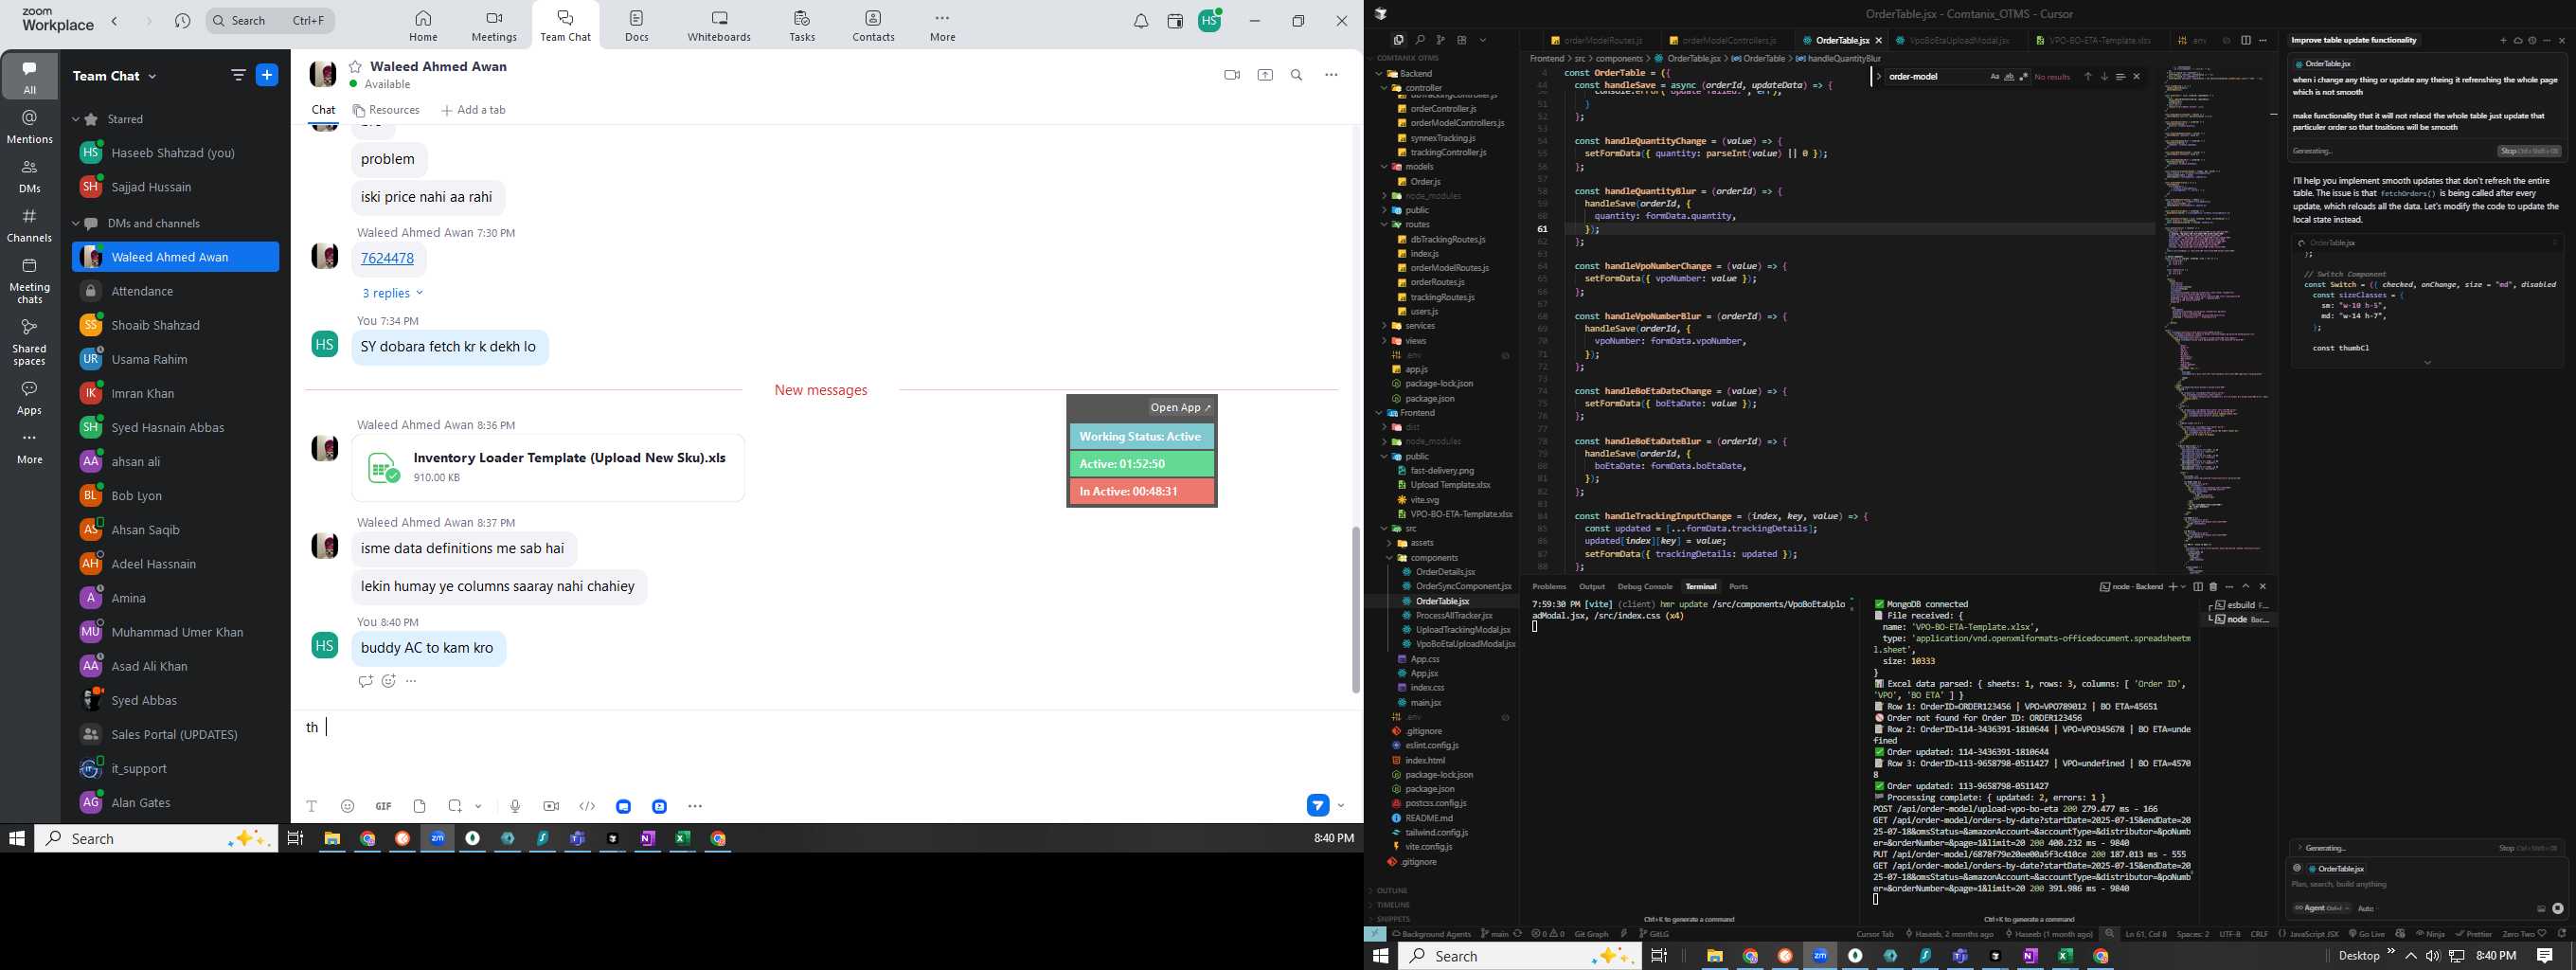This screenshot has height=970, width=2576.
Task: Open search in chat magnifier icon
Action: 1297,75
